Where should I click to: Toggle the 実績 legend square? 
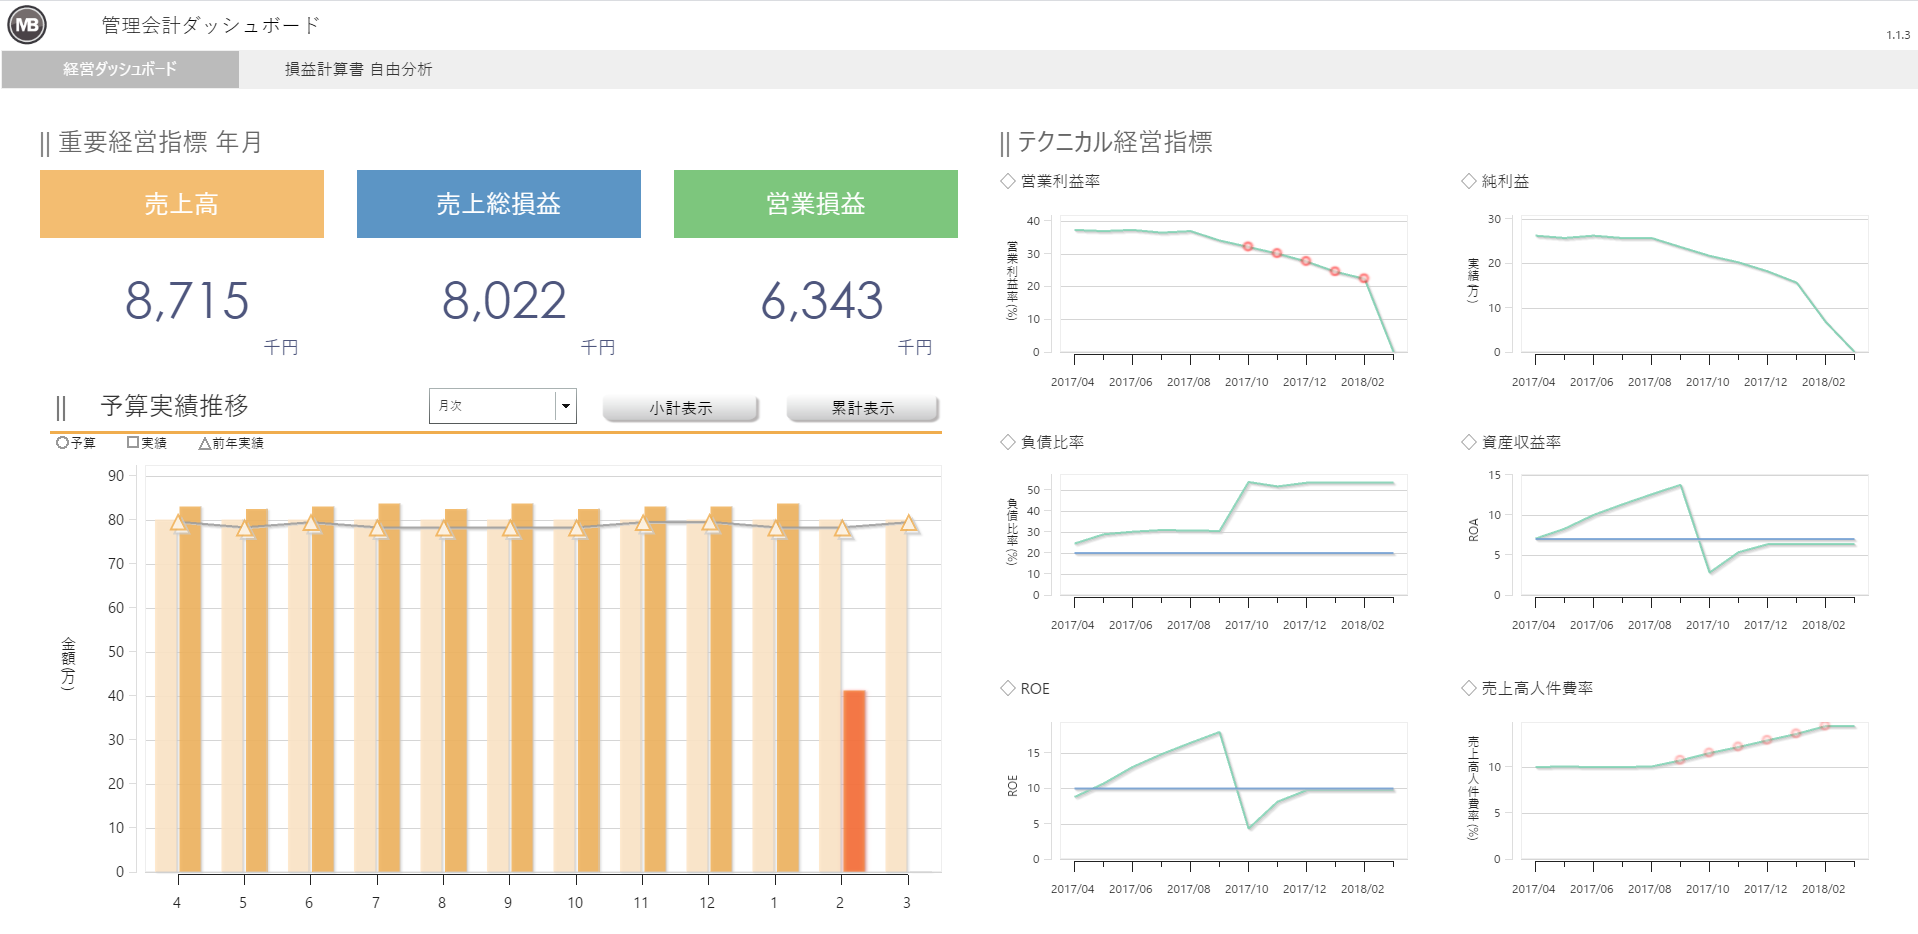(133, 443)
